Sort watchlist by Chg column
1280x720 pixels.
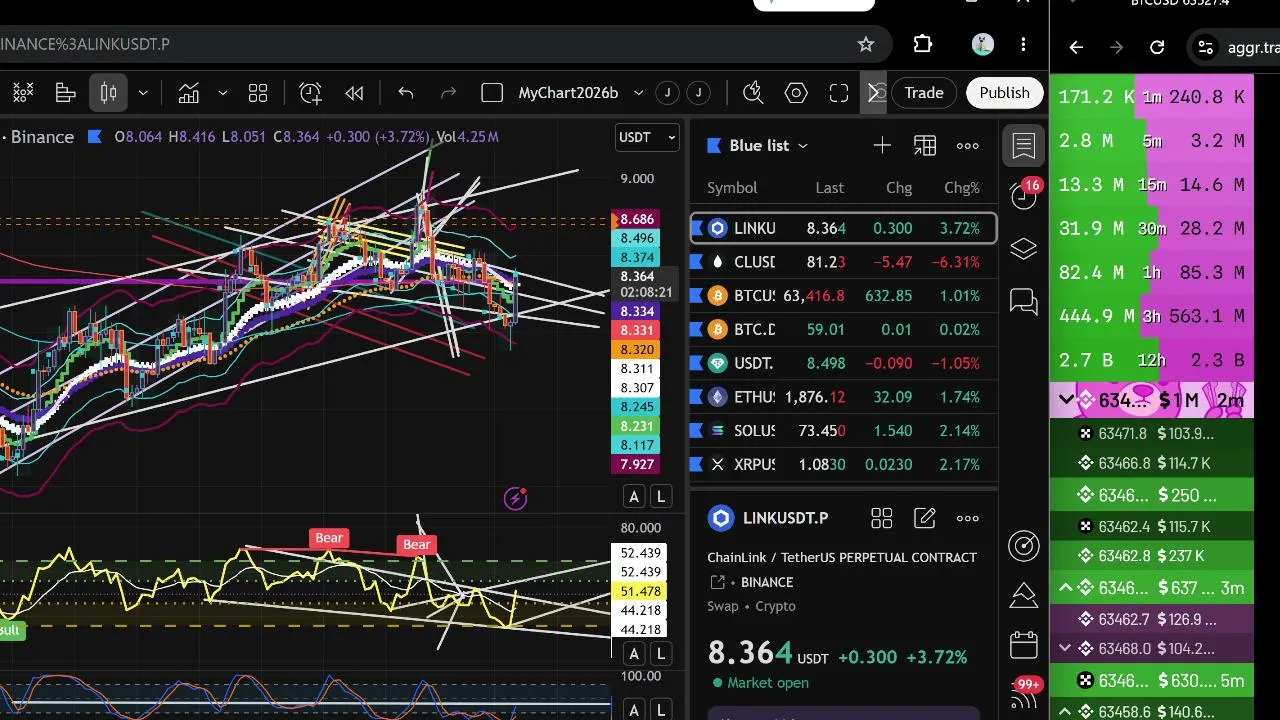point(899,188)
